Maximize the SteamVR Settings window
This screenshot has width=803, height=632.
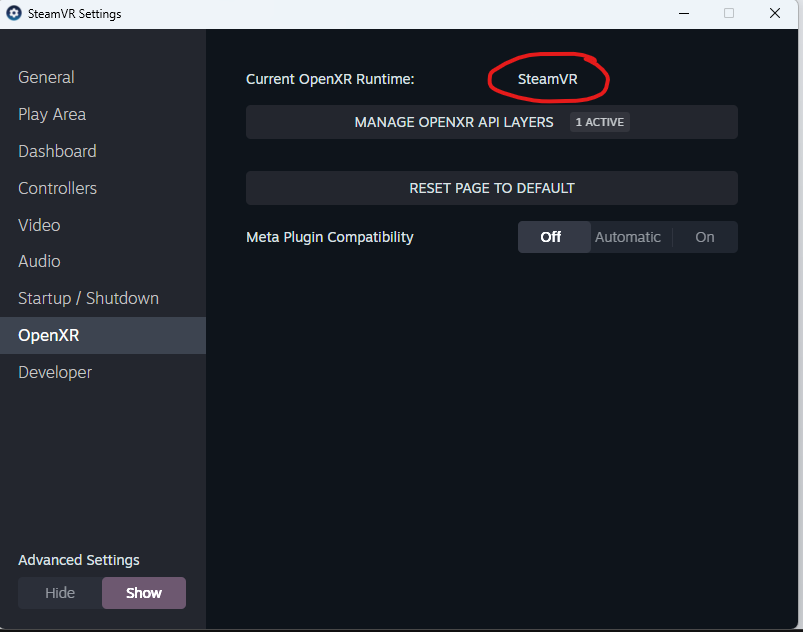729,13
